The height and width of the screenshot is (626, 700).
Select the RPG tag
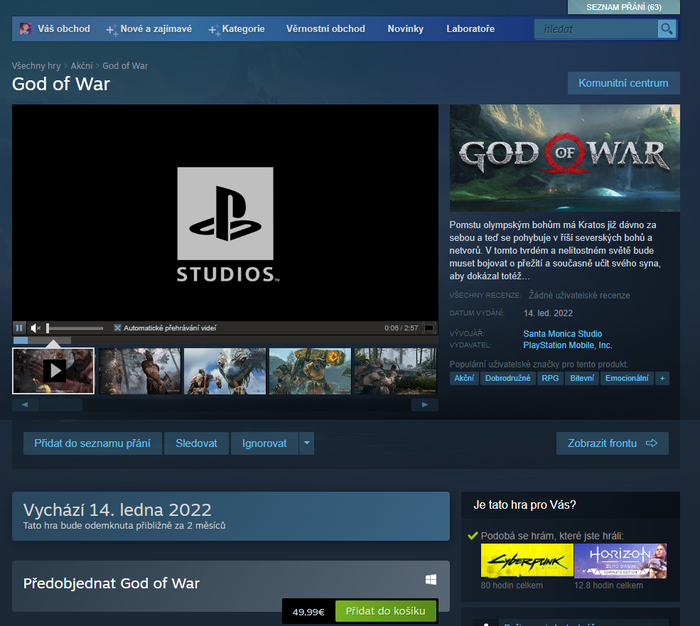[550, 378]
